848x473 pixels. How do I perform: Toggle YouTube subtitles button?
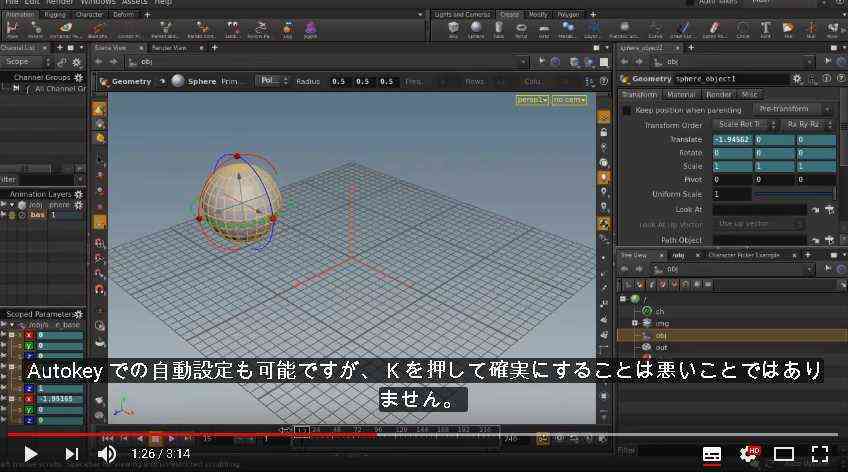coord(712,454)
